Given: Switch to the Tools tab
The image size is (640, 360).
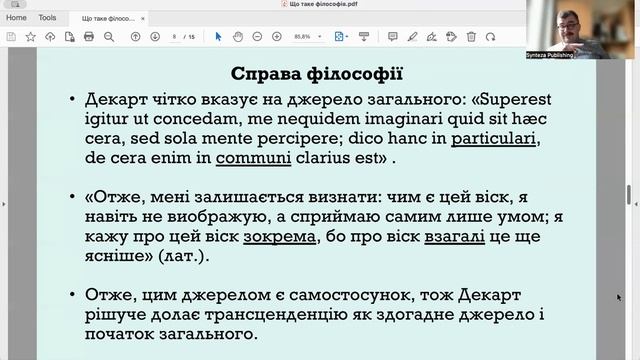Looking at the screenshot, I should point(47,18).
